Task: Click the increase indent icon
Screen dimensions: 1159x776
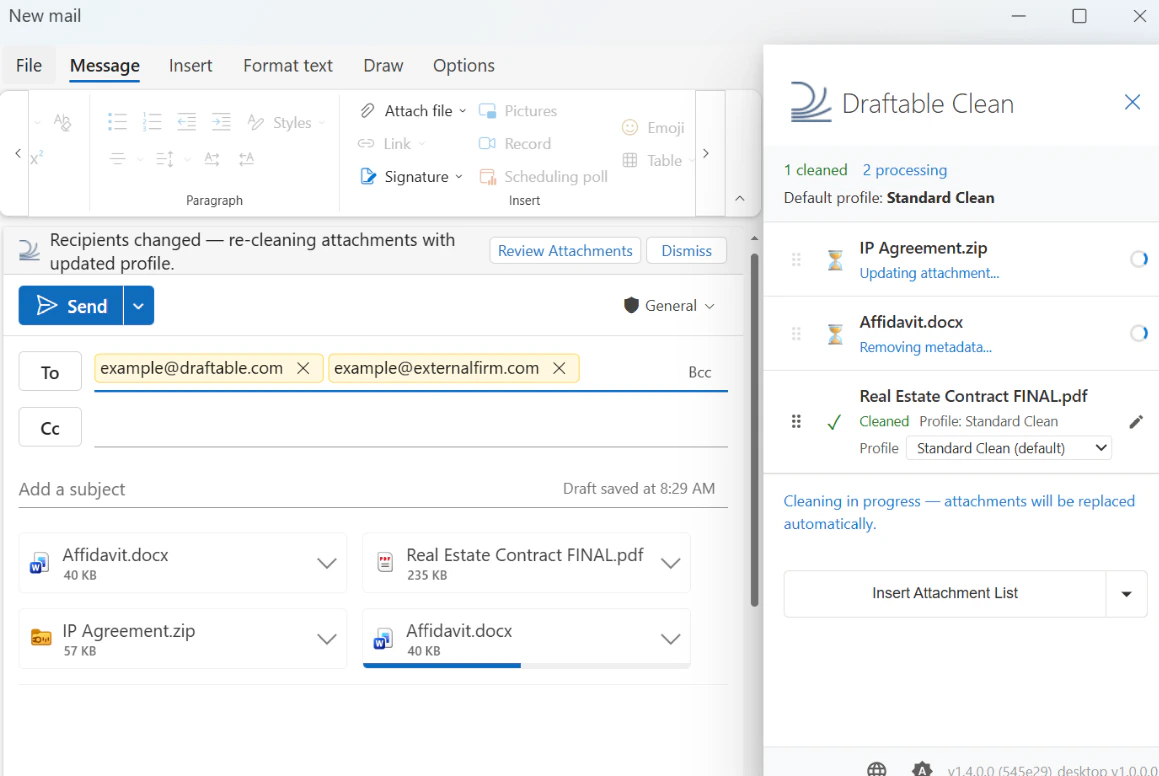Action: (x=221, y=122)
